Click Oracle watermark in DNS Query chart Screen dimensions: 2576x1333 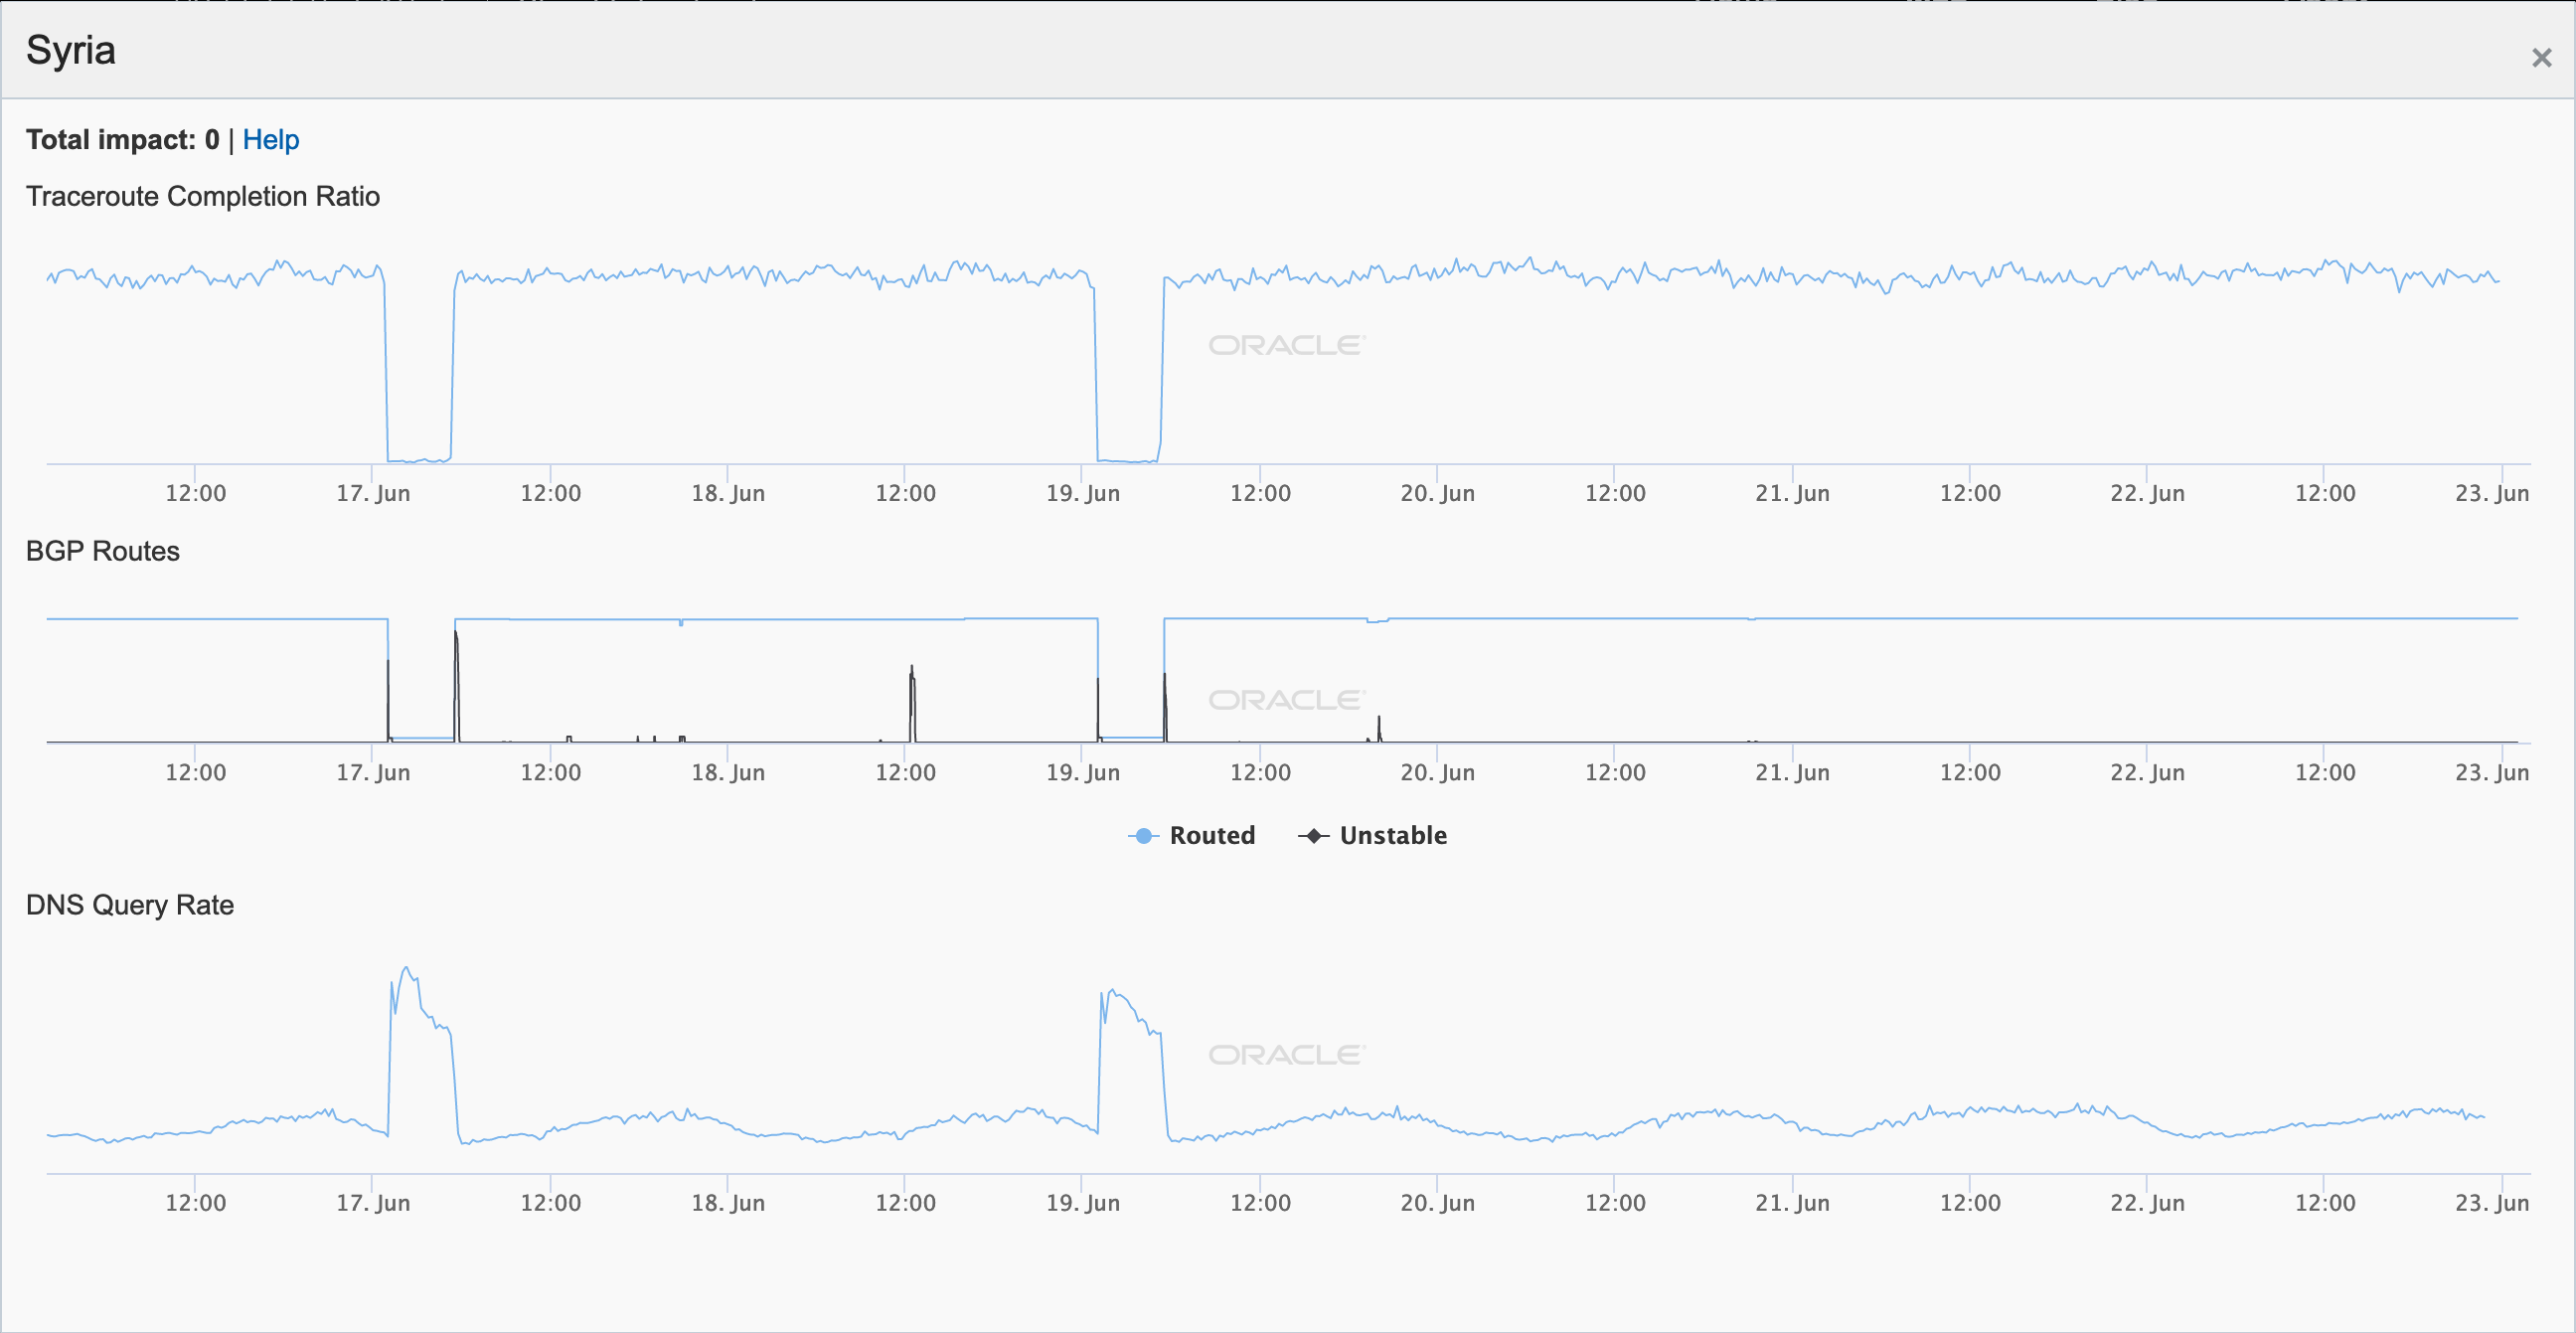1286,1055
